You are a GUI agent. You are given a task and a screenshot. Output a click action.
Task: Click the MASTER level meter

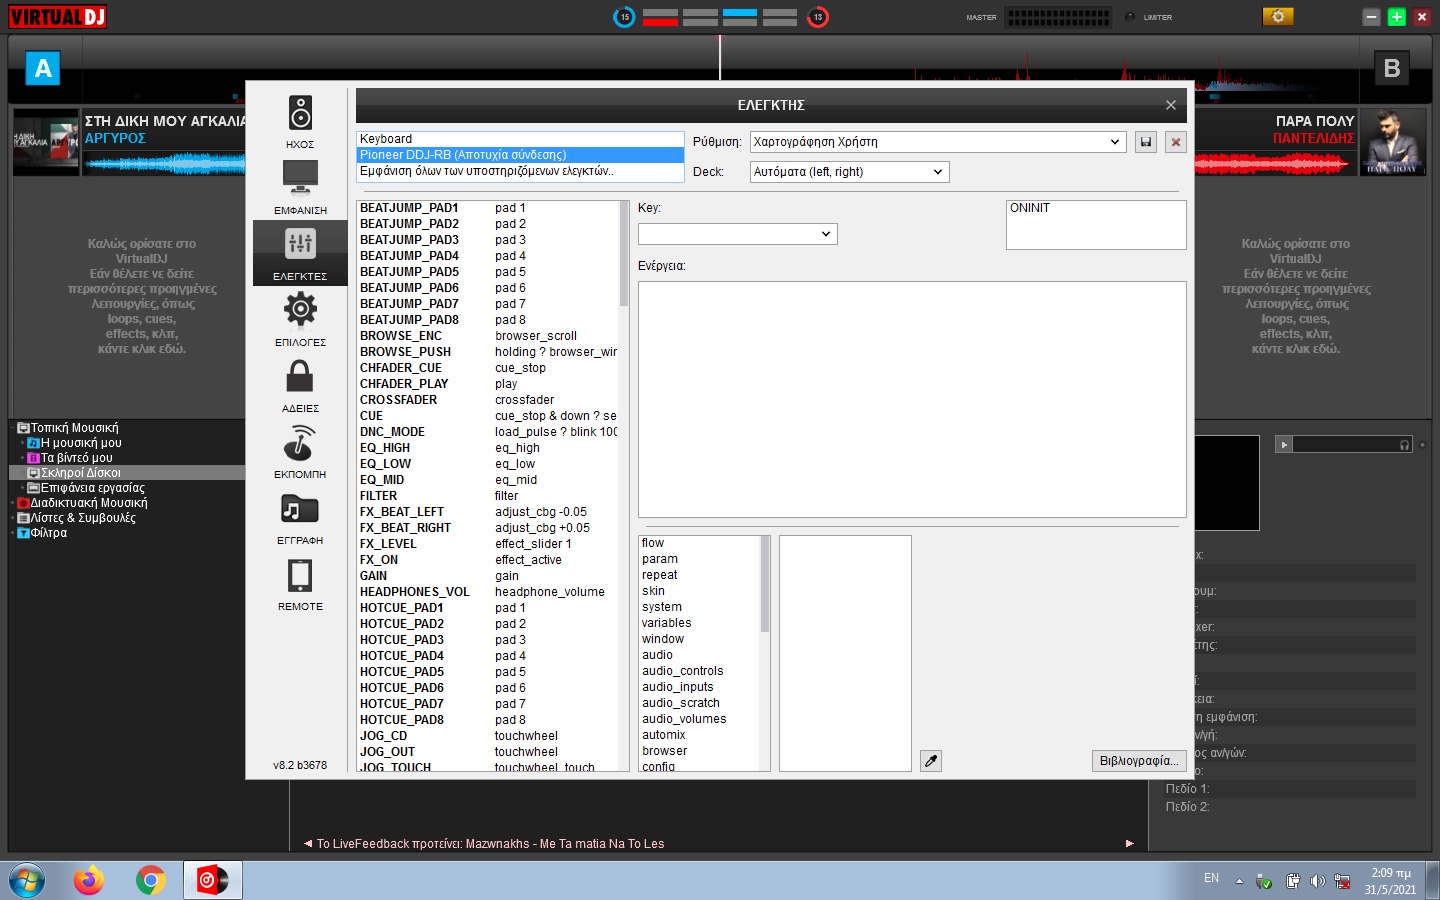1058,17
